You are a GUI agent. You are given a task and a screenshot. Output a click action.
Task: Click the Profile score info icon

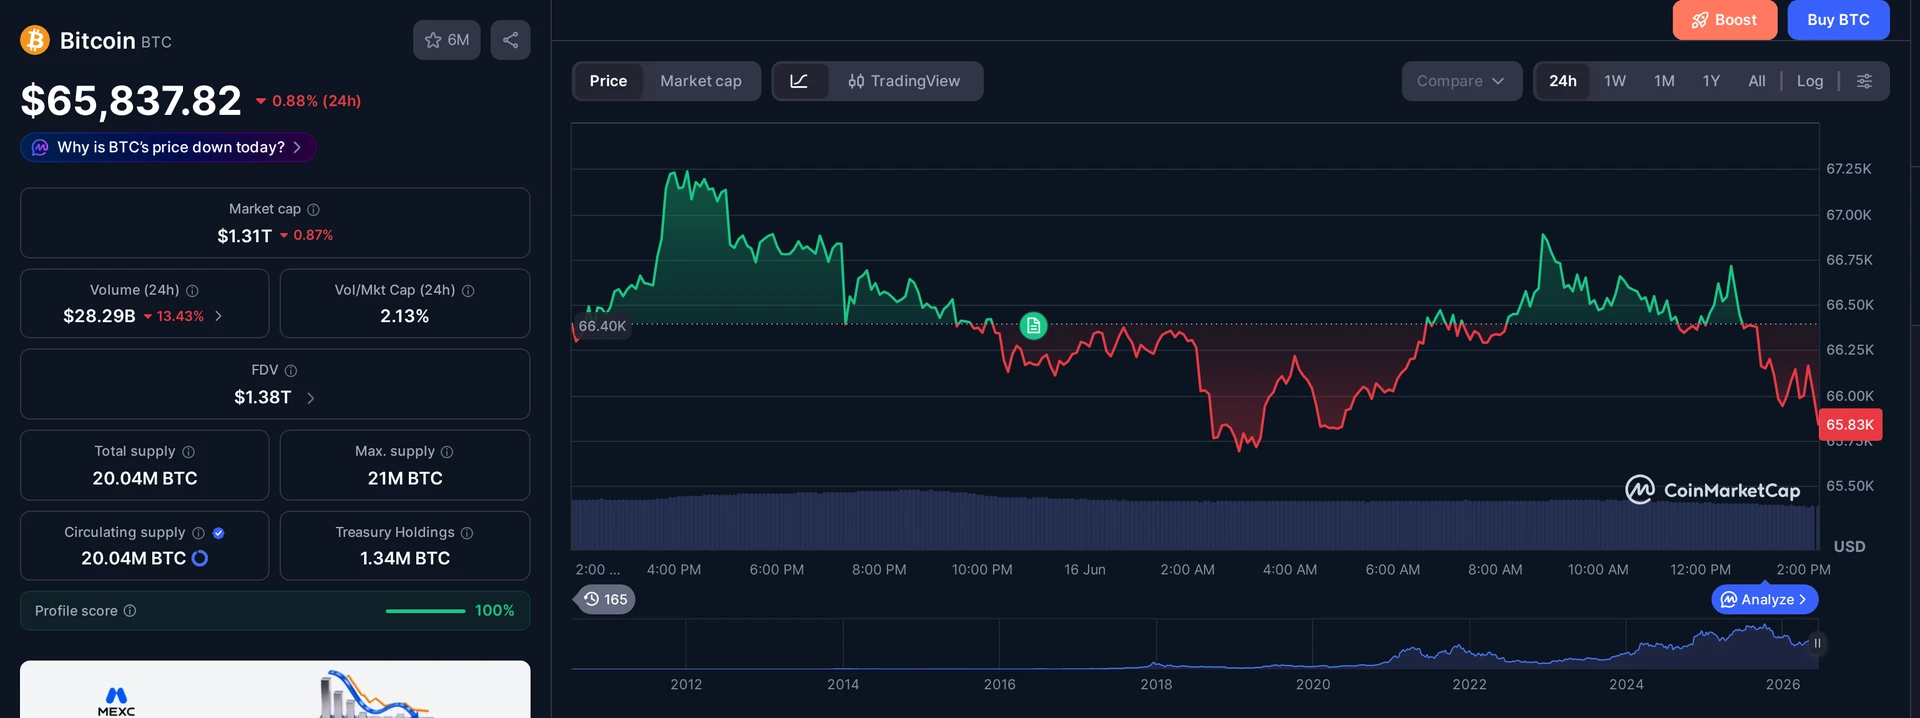130,611
